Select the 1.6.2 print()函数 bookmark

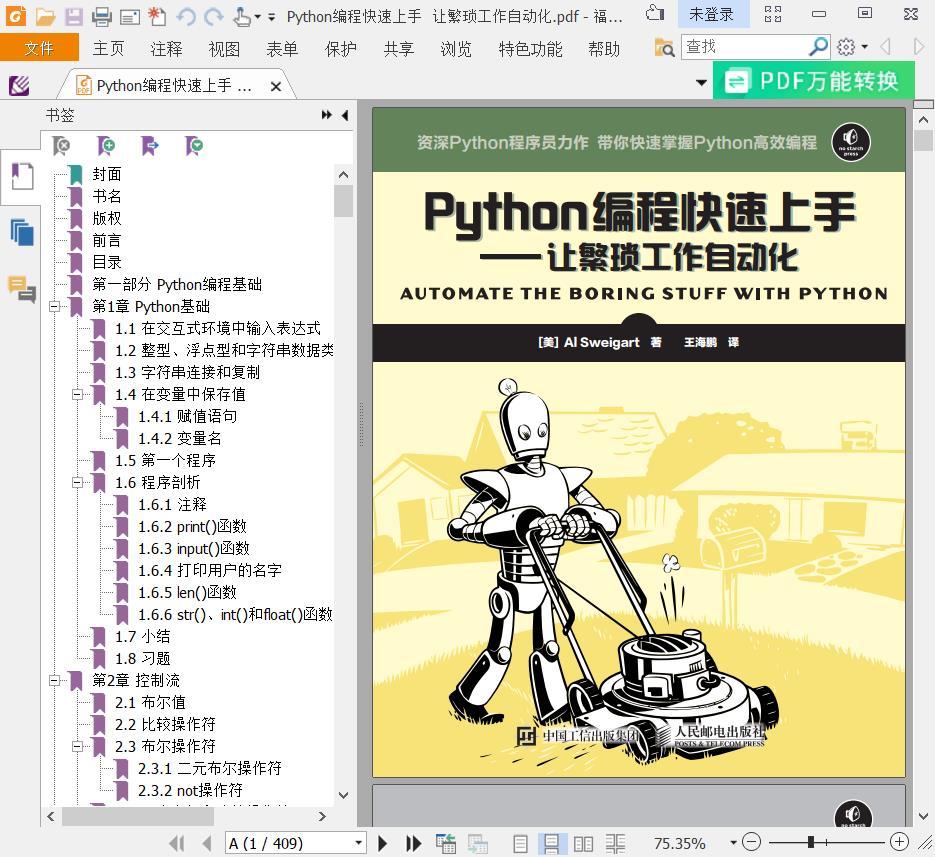[192, 527]
